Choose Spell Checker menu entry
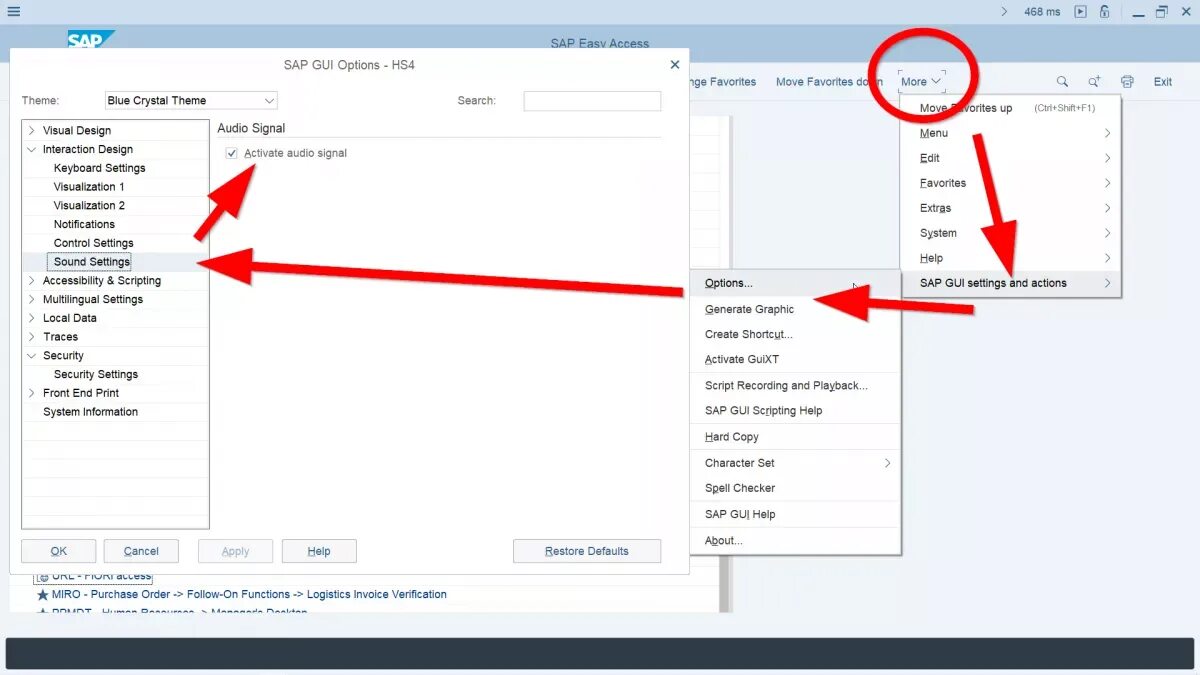The image size is (1200, 675). (796, 488)
